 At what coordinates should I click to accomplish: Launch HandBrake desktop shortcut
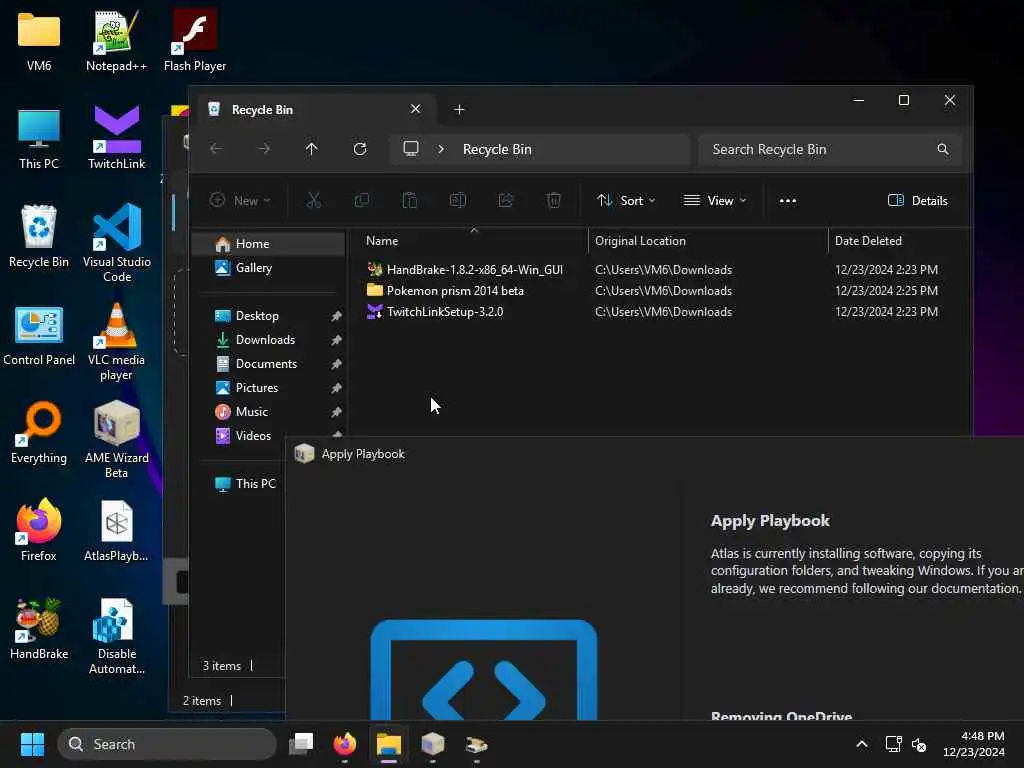39,629
